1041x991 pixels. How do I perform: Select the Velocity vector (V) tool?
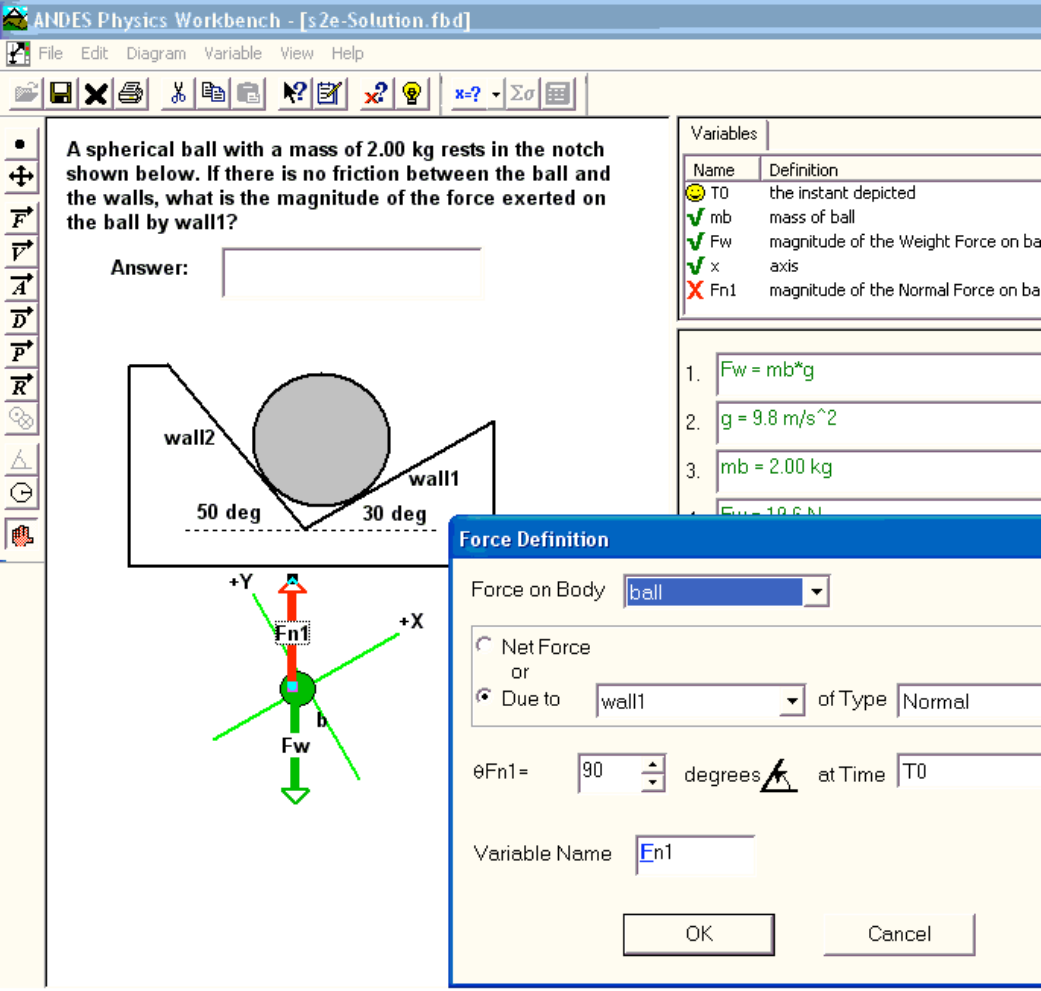tap(21, 252)
